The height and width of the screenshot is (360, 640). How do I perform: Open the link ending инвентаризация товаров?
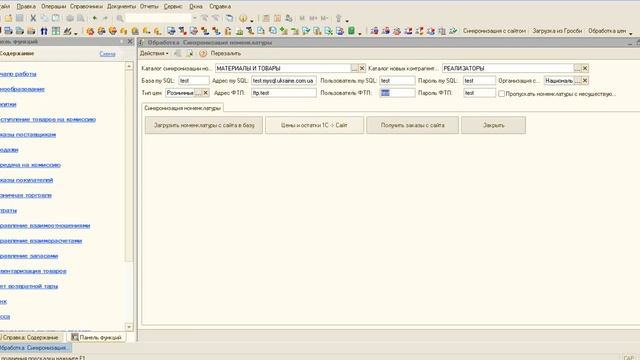pos(33,271)
